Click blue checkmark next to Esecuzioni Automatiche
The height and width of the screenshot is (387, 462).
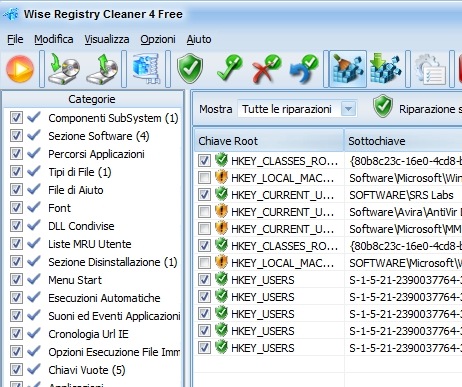34,297
